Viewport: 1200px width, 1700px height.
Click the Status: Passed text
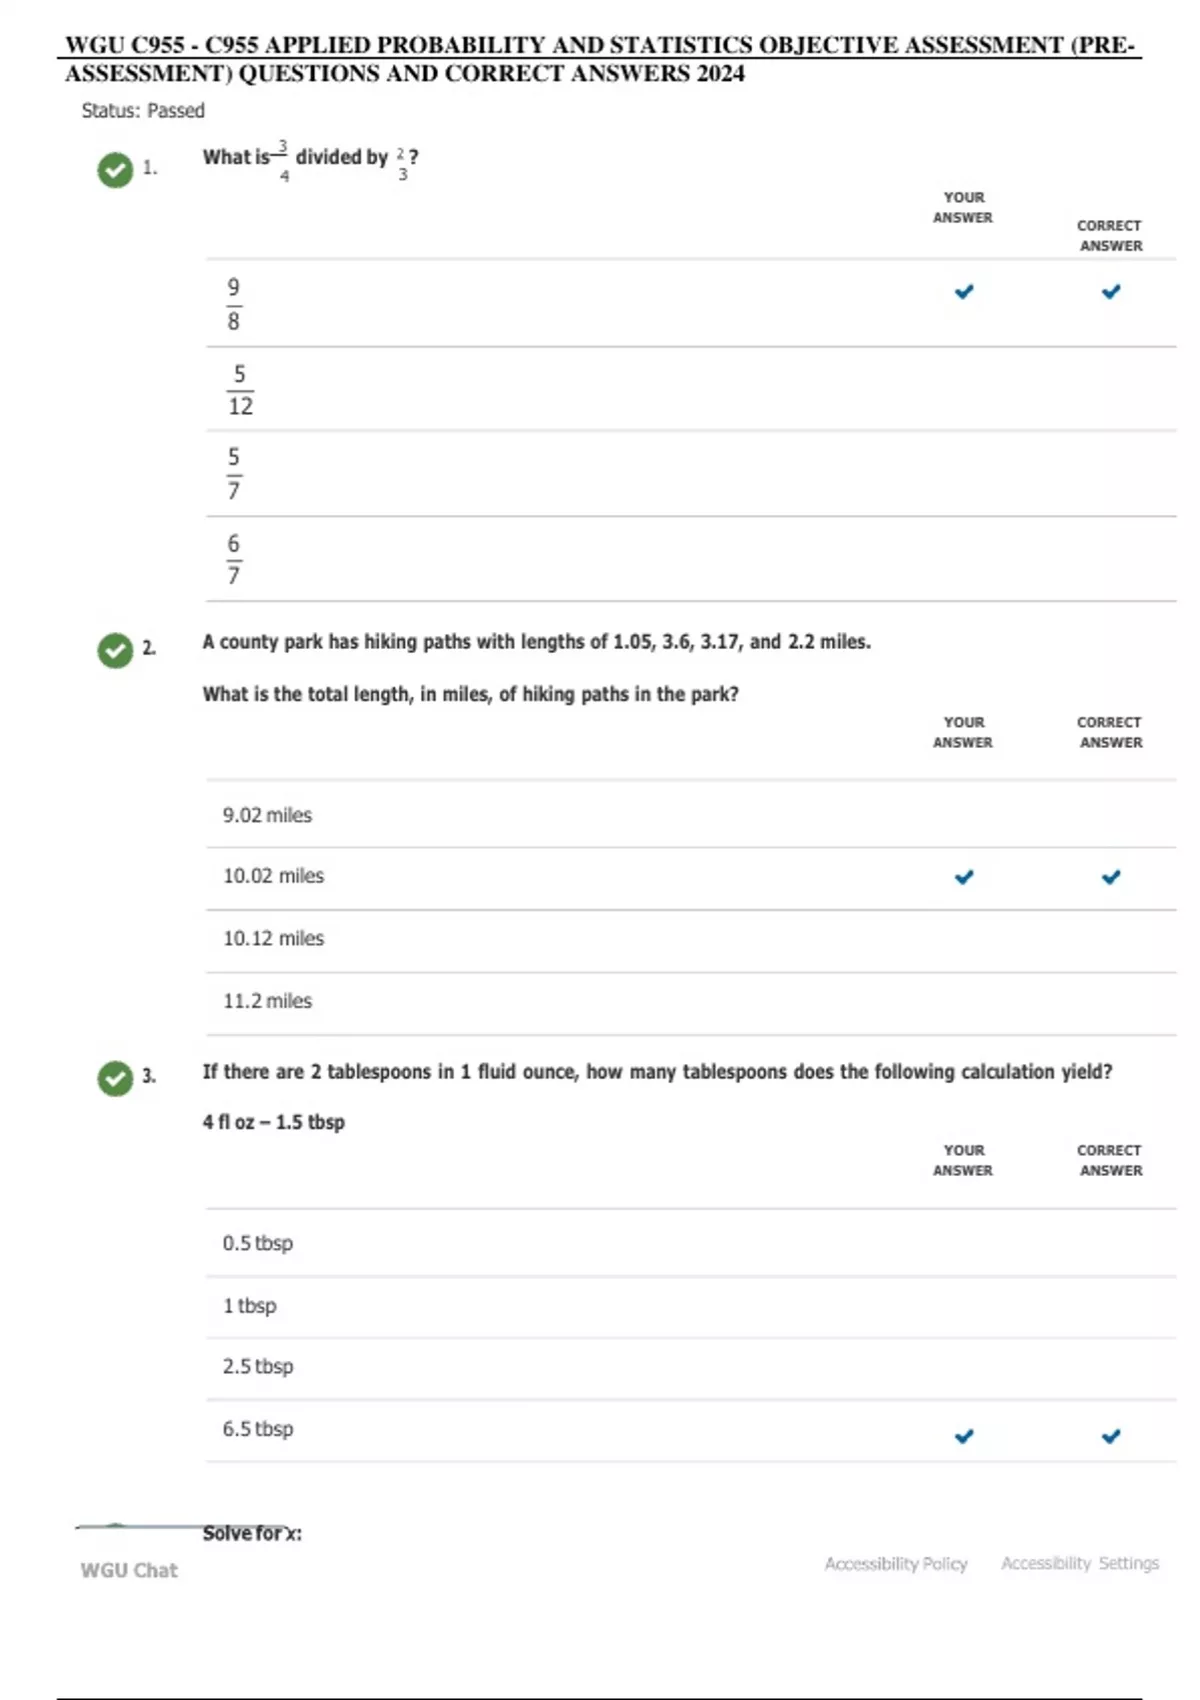pos(143,111)
